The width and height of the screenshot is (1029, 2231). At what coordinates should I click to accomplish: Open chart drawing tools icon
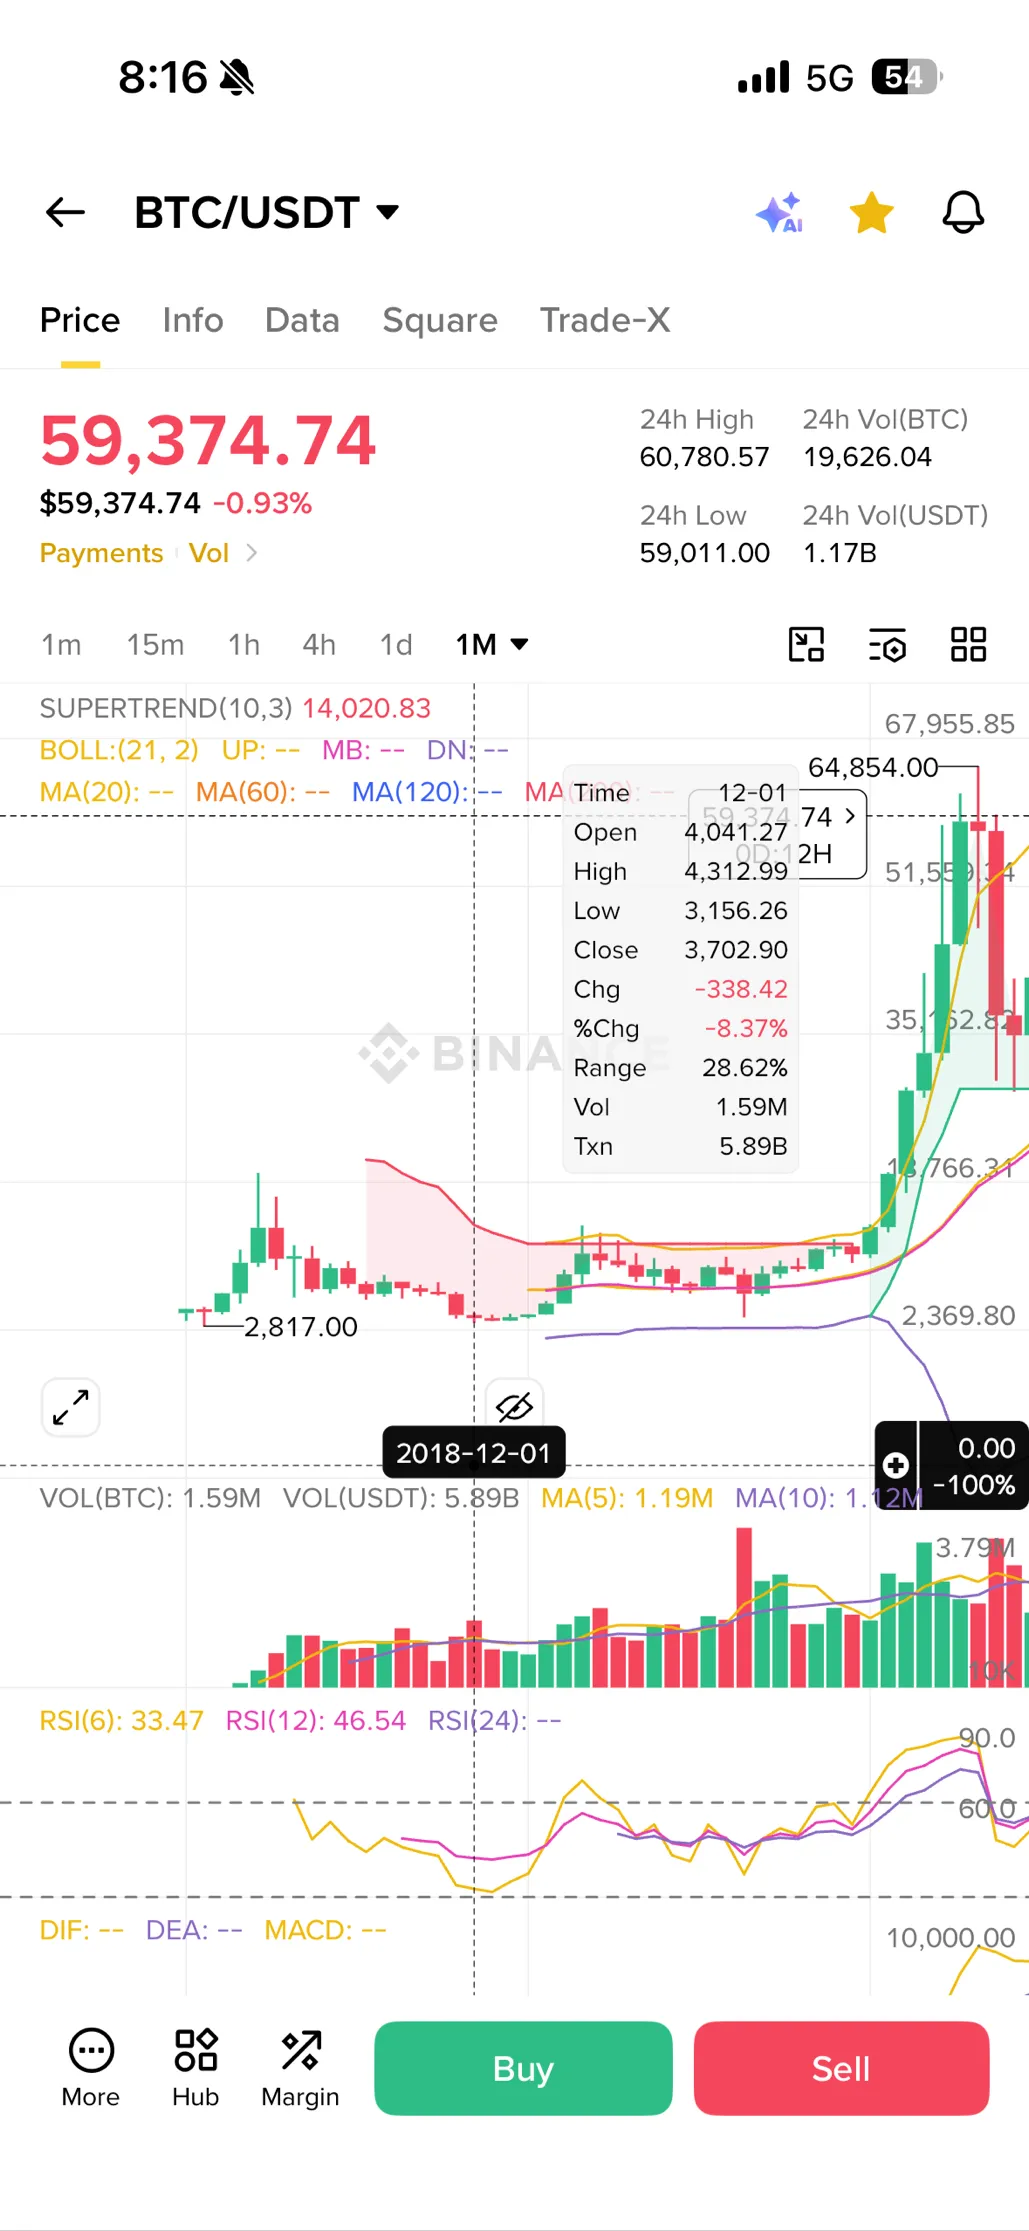click(806, 645)
